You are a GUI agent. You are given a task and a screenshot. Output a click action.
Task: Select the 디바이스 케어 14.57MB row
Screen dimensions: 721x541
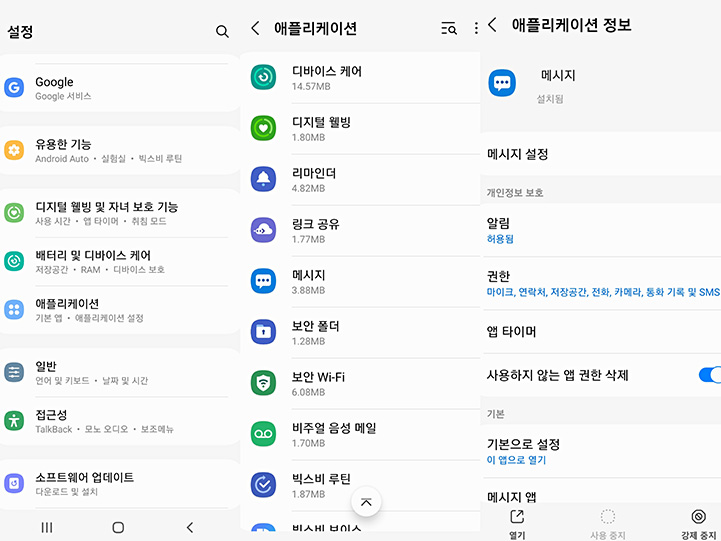(x=360, y=77)
